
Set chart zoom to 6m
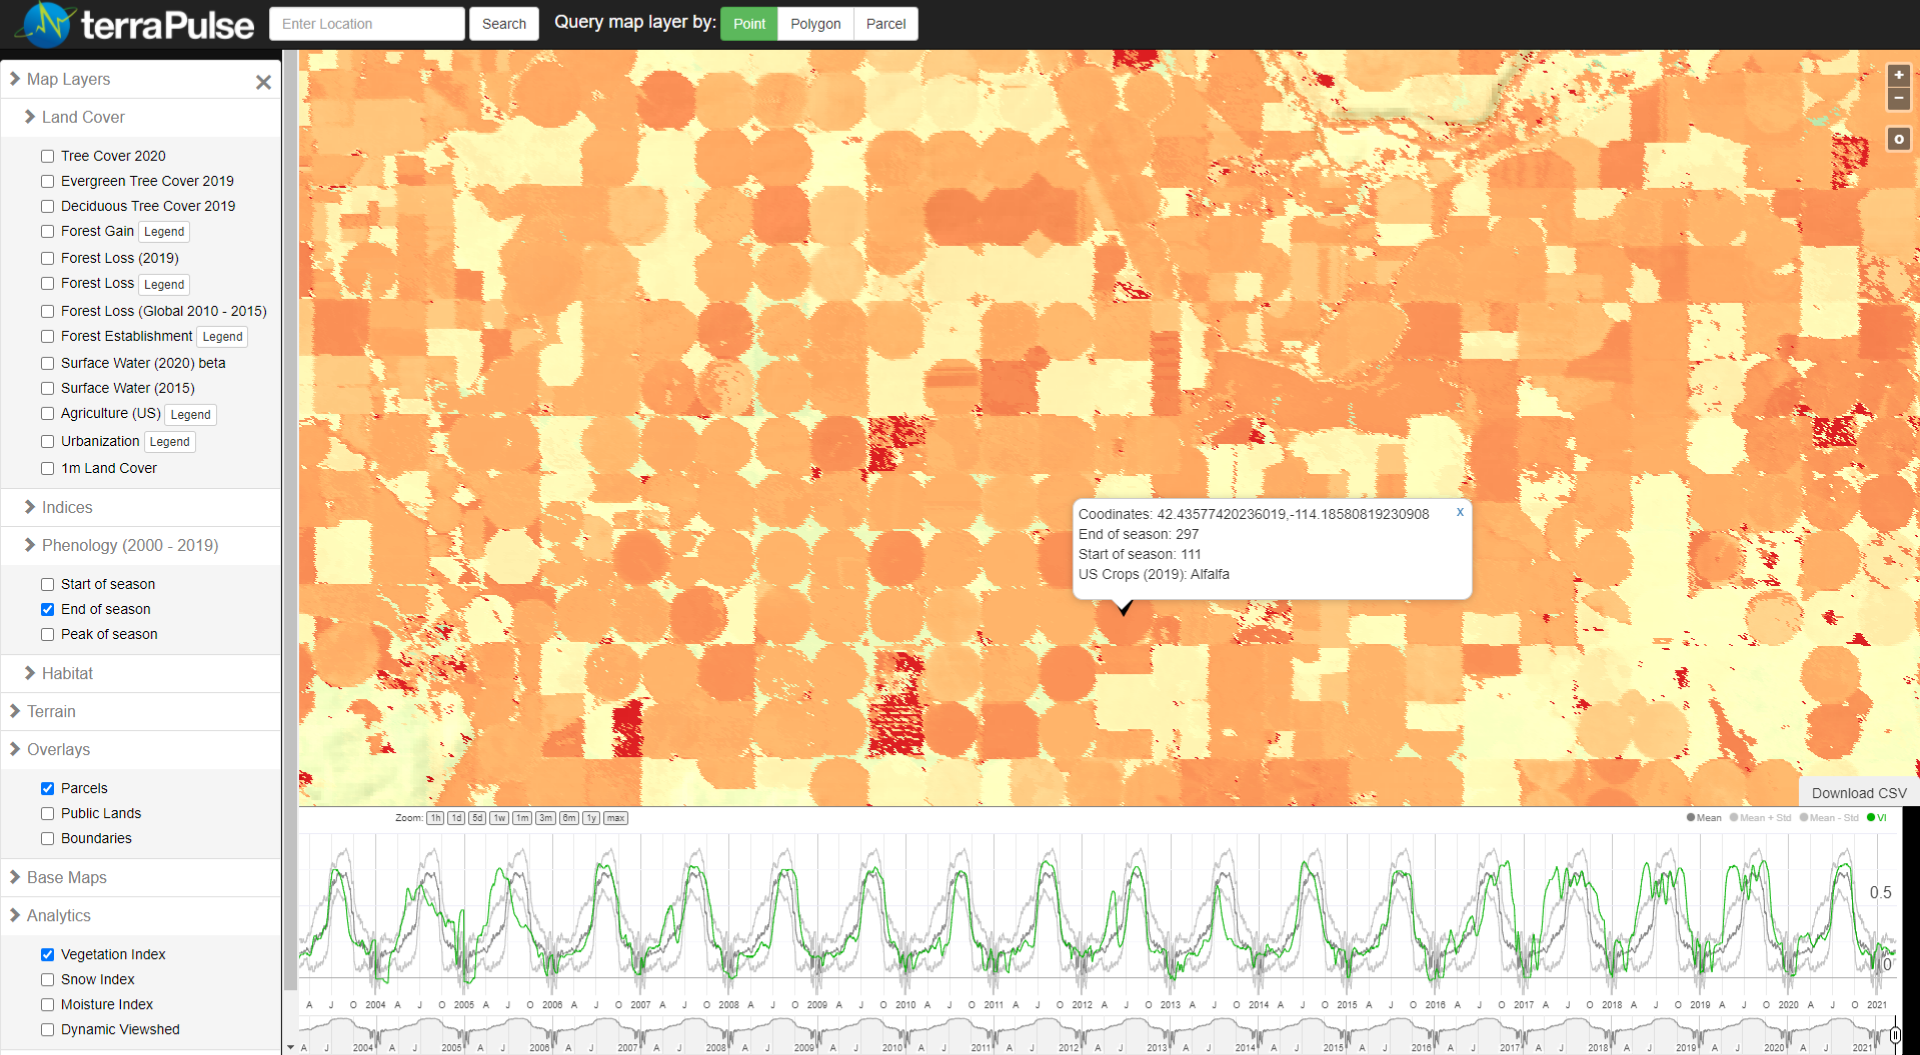click(x=569, y=818)
